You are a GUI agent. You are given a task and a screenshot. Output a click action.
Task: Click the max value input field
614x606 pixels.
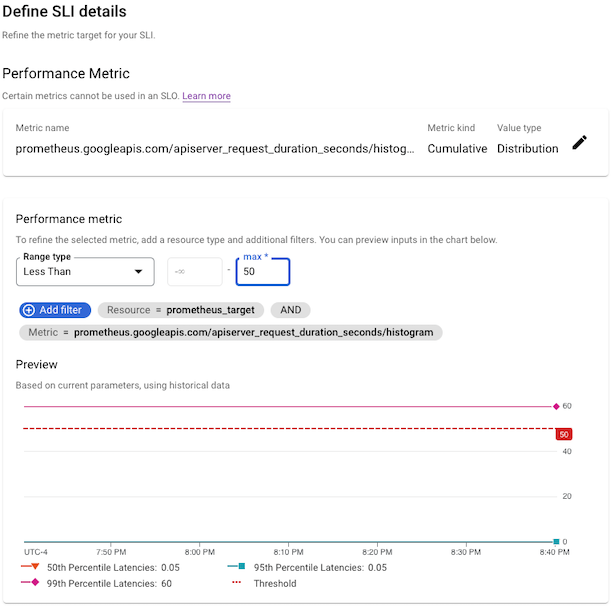263,272
